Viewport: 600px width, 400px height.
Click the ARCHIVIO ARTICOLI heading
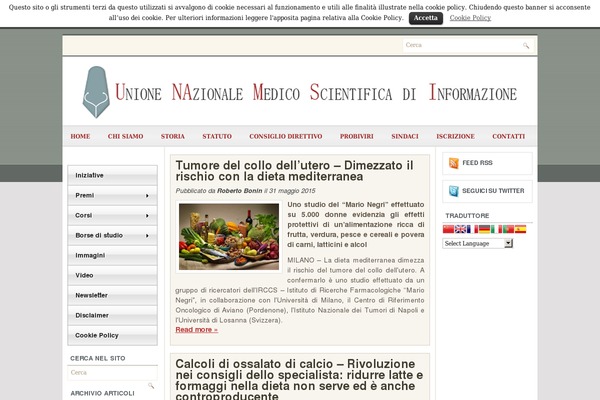tap(102, 393)
